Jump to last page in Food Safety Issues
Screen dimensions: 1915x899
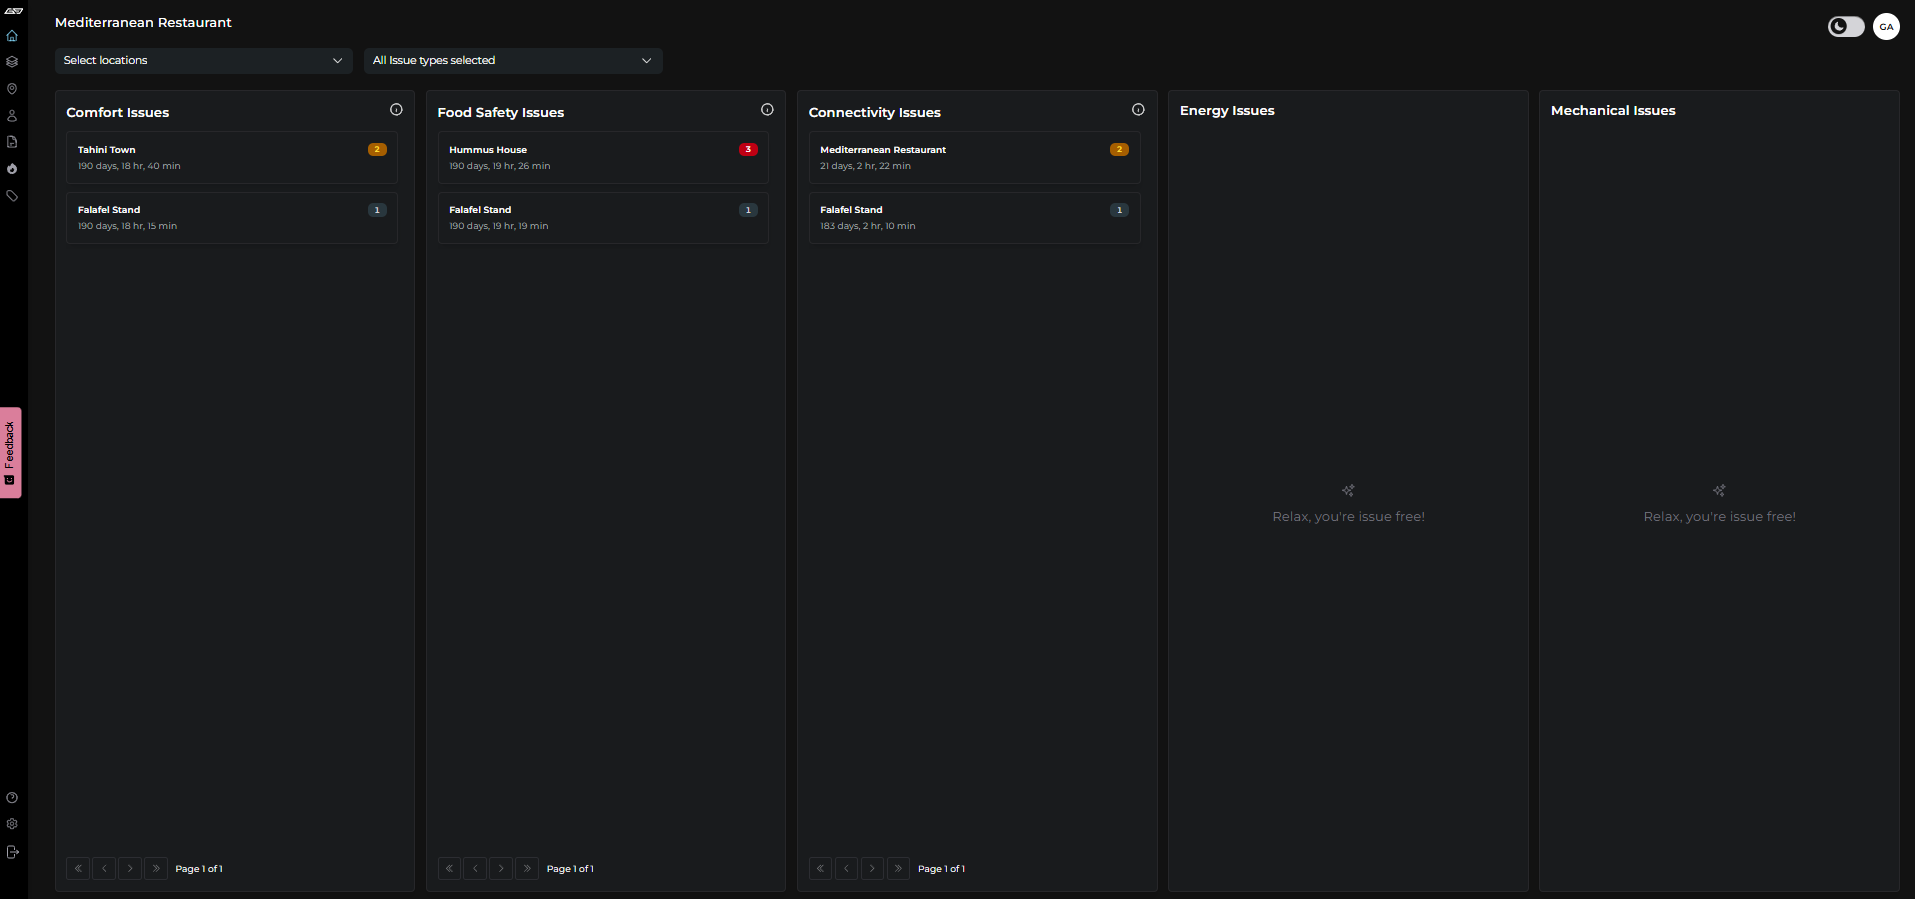coord(527,869)
